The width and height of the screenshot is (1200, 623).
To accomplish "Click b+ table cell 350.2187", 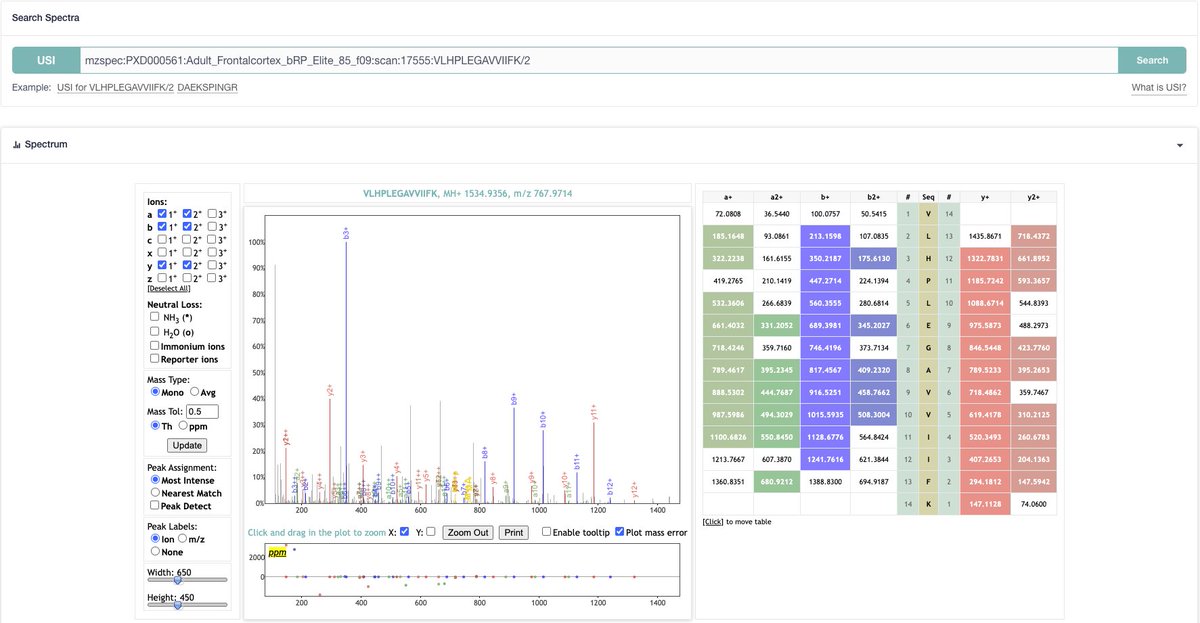I will pyautogui.click(x=825, y=258).
